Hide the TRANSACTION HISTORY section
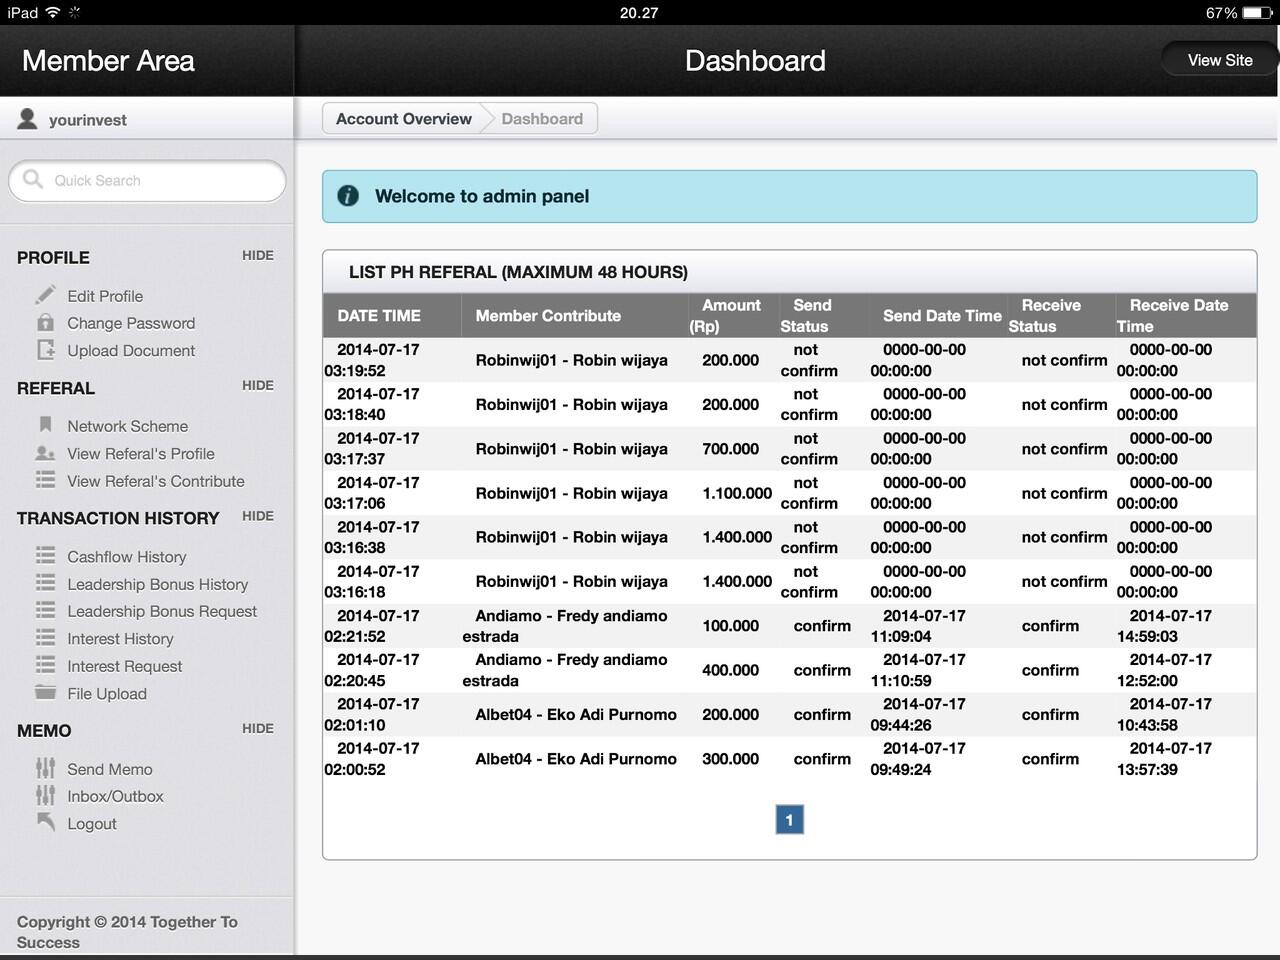 (x=258, y=516)
